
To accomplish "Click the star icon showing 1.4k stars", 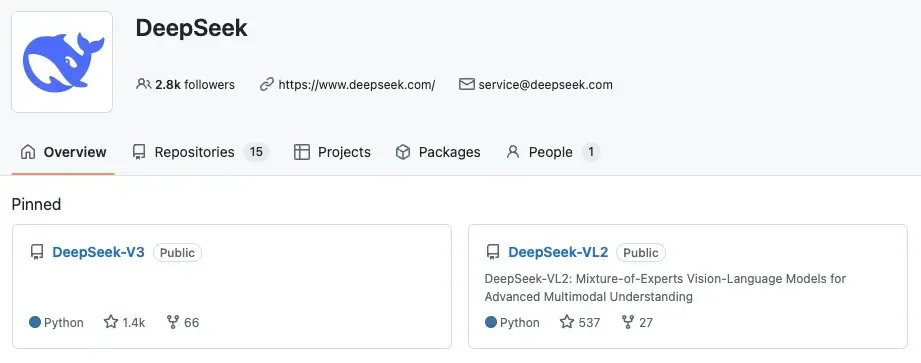I will pos(111,322).
